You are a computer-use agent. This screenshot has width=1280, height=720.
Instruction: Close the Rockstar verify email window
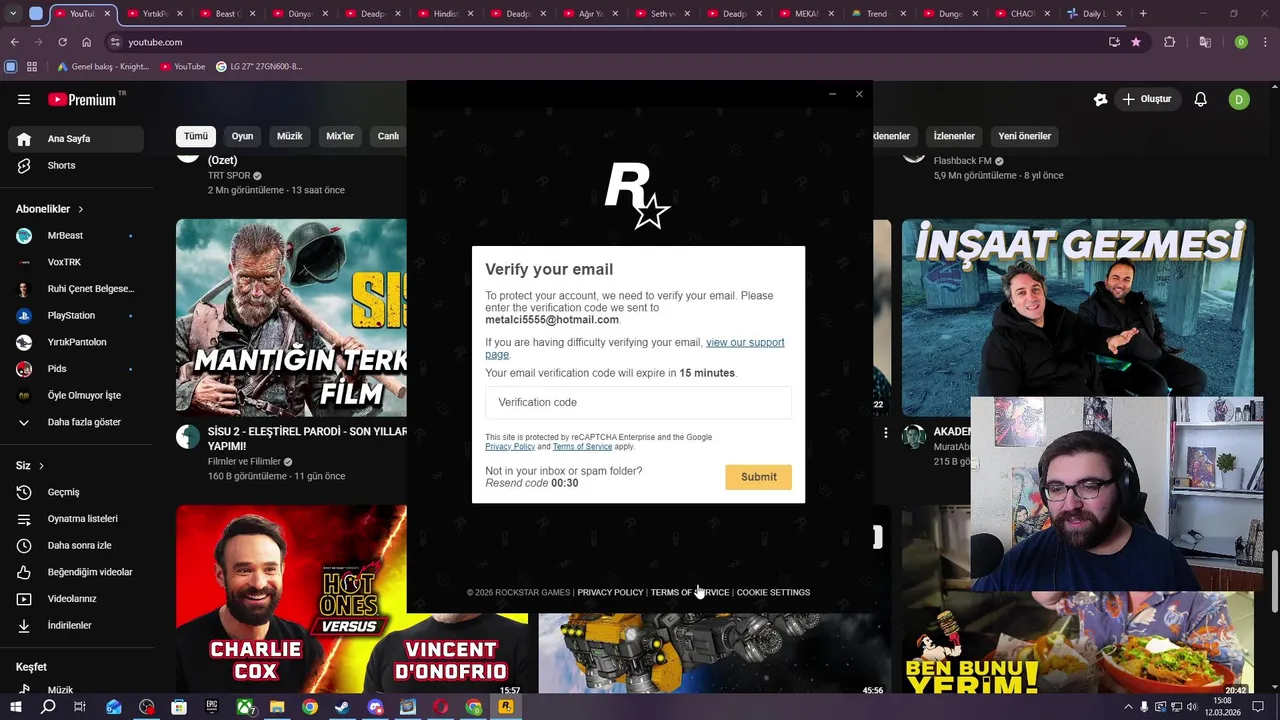click(x=859, y=94)
